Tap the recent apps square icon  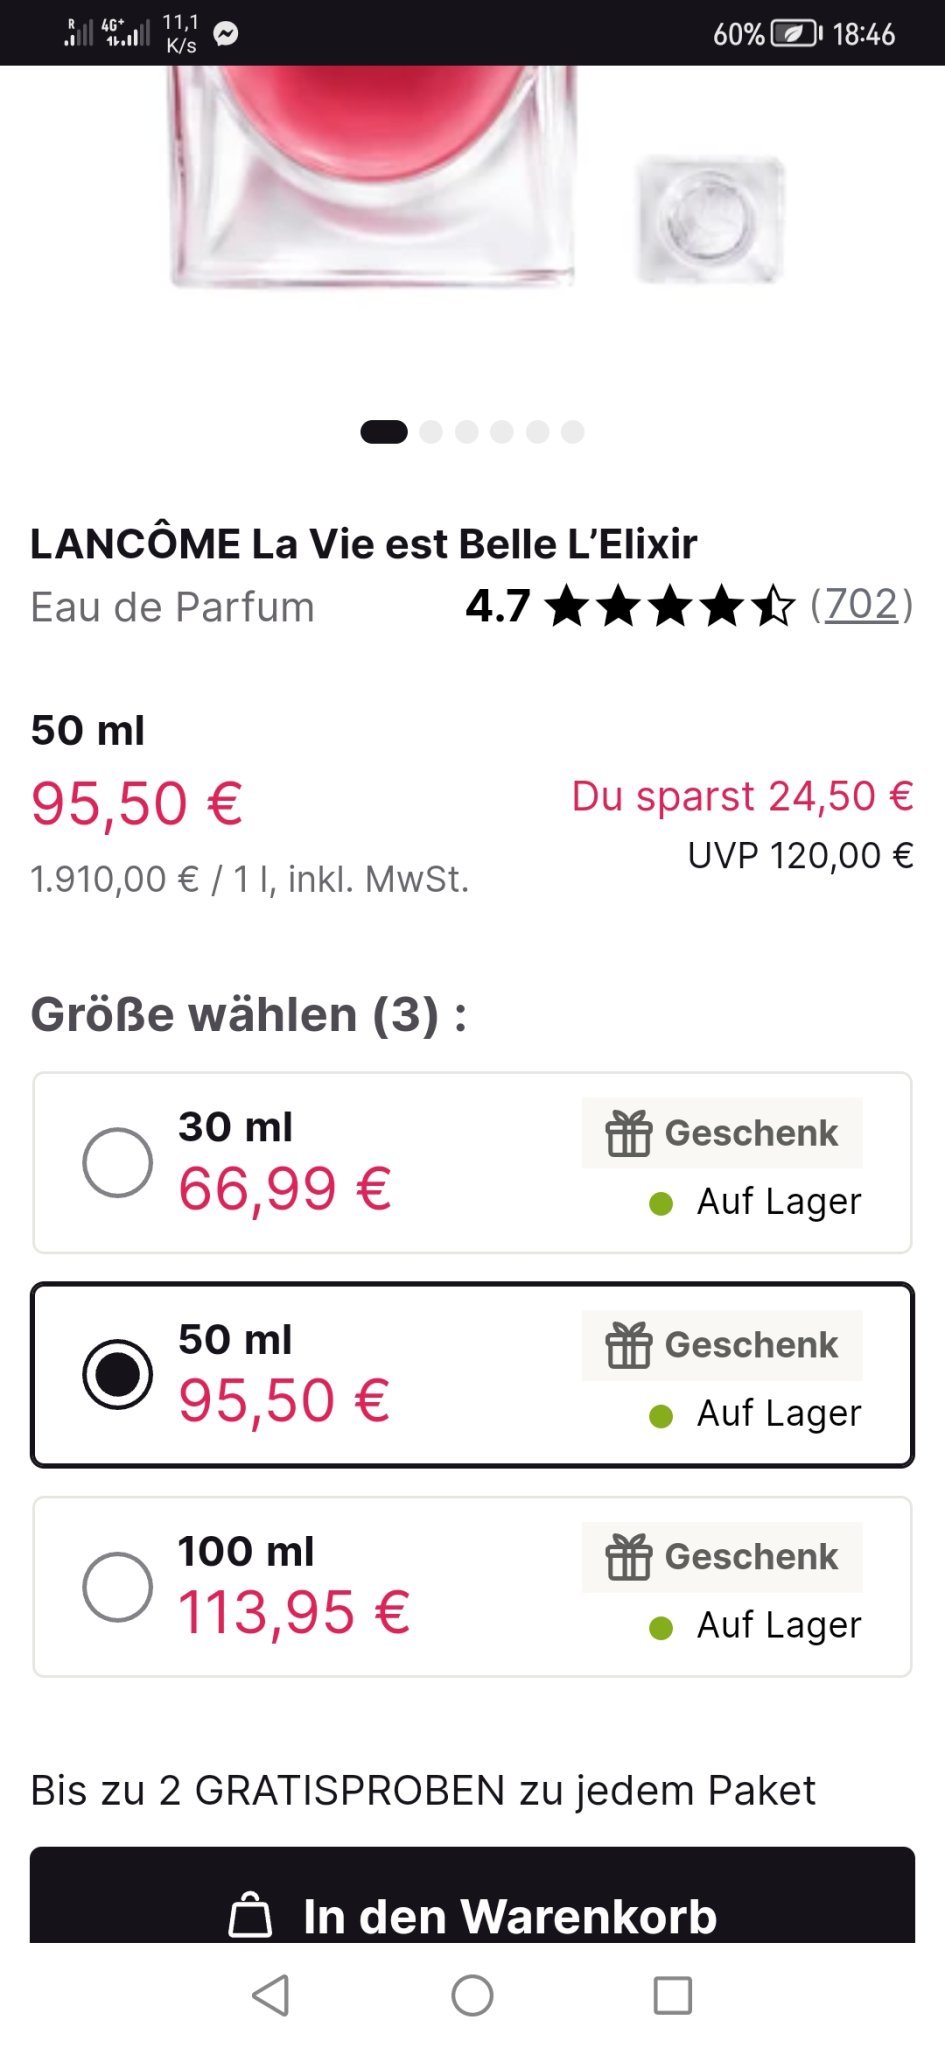(x=672, y=1995)
